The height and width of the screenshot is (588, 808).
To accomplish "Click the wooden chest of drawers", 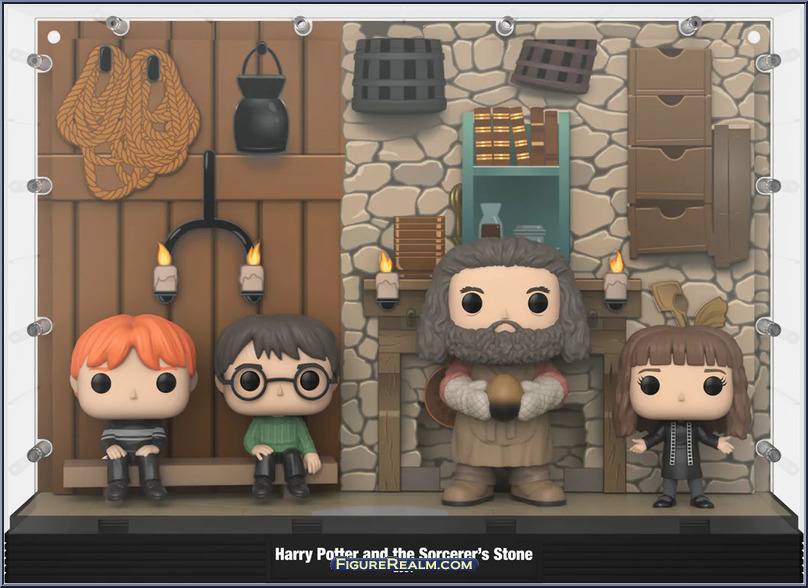I will (670, 150).
